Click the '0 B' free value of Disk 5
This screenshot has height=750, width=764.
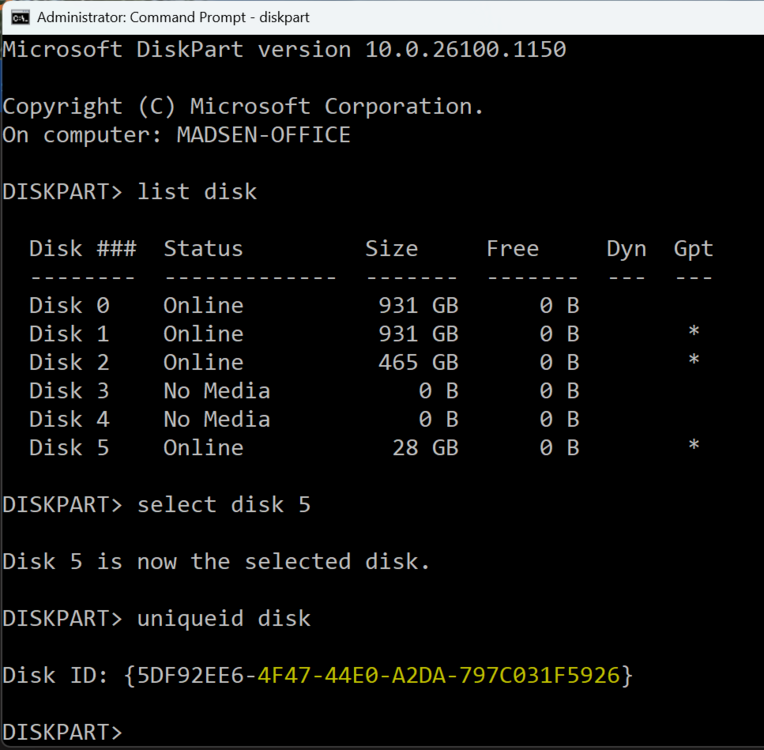coord(559,447)
